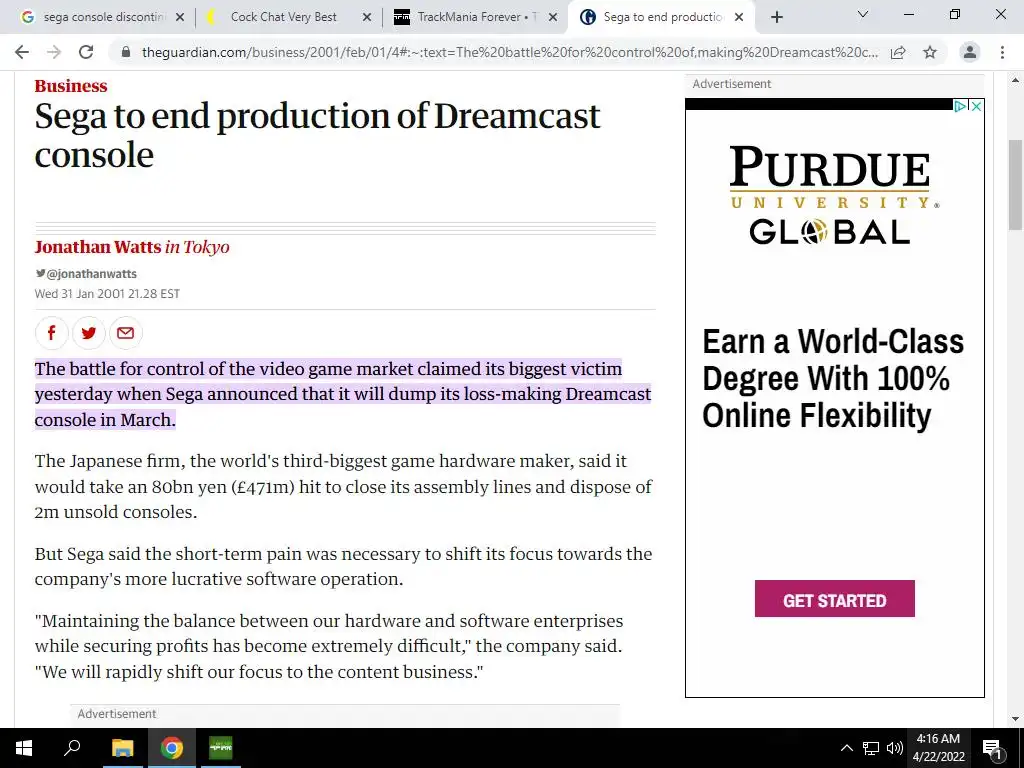Open a new browser tab
Viewport: 1024px width, 768px height.
click(x=776, y=17)
